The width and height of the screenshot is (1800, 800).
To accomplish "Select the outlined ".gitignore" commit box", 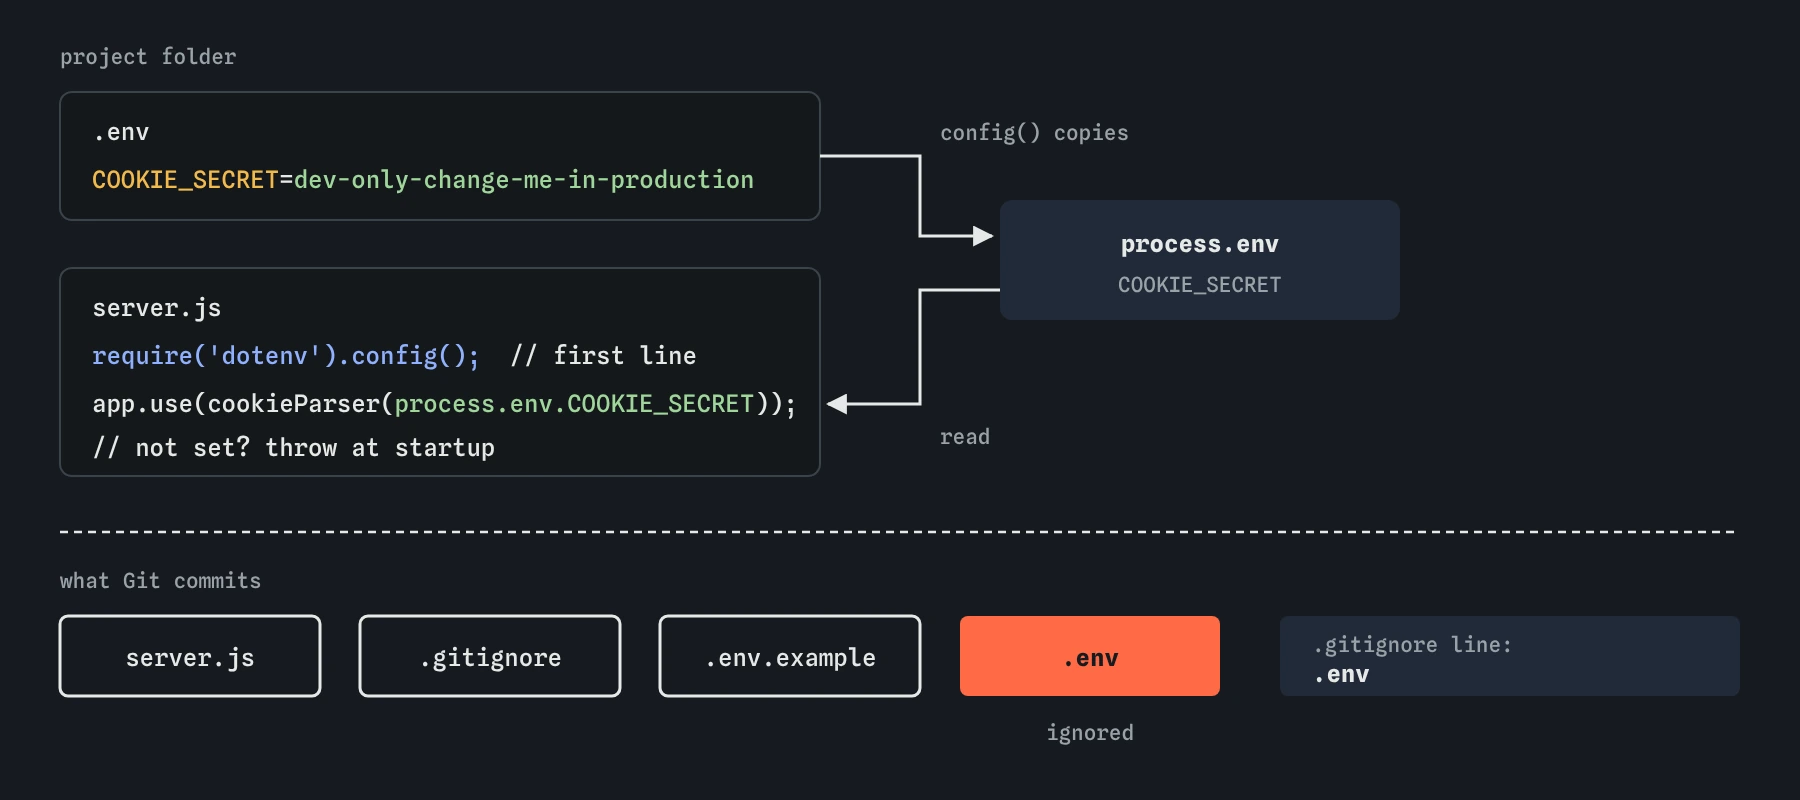I will click(490, 656).
